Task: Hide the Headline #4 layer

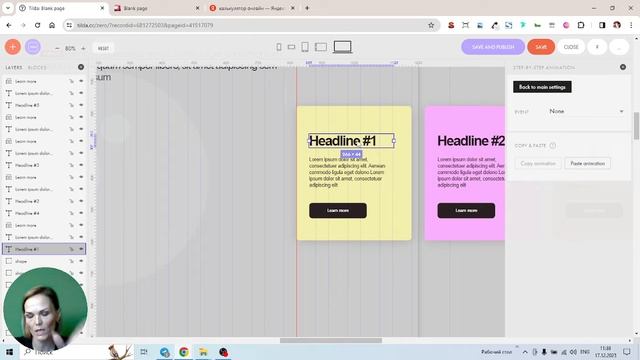Action: tap(81, 213)
